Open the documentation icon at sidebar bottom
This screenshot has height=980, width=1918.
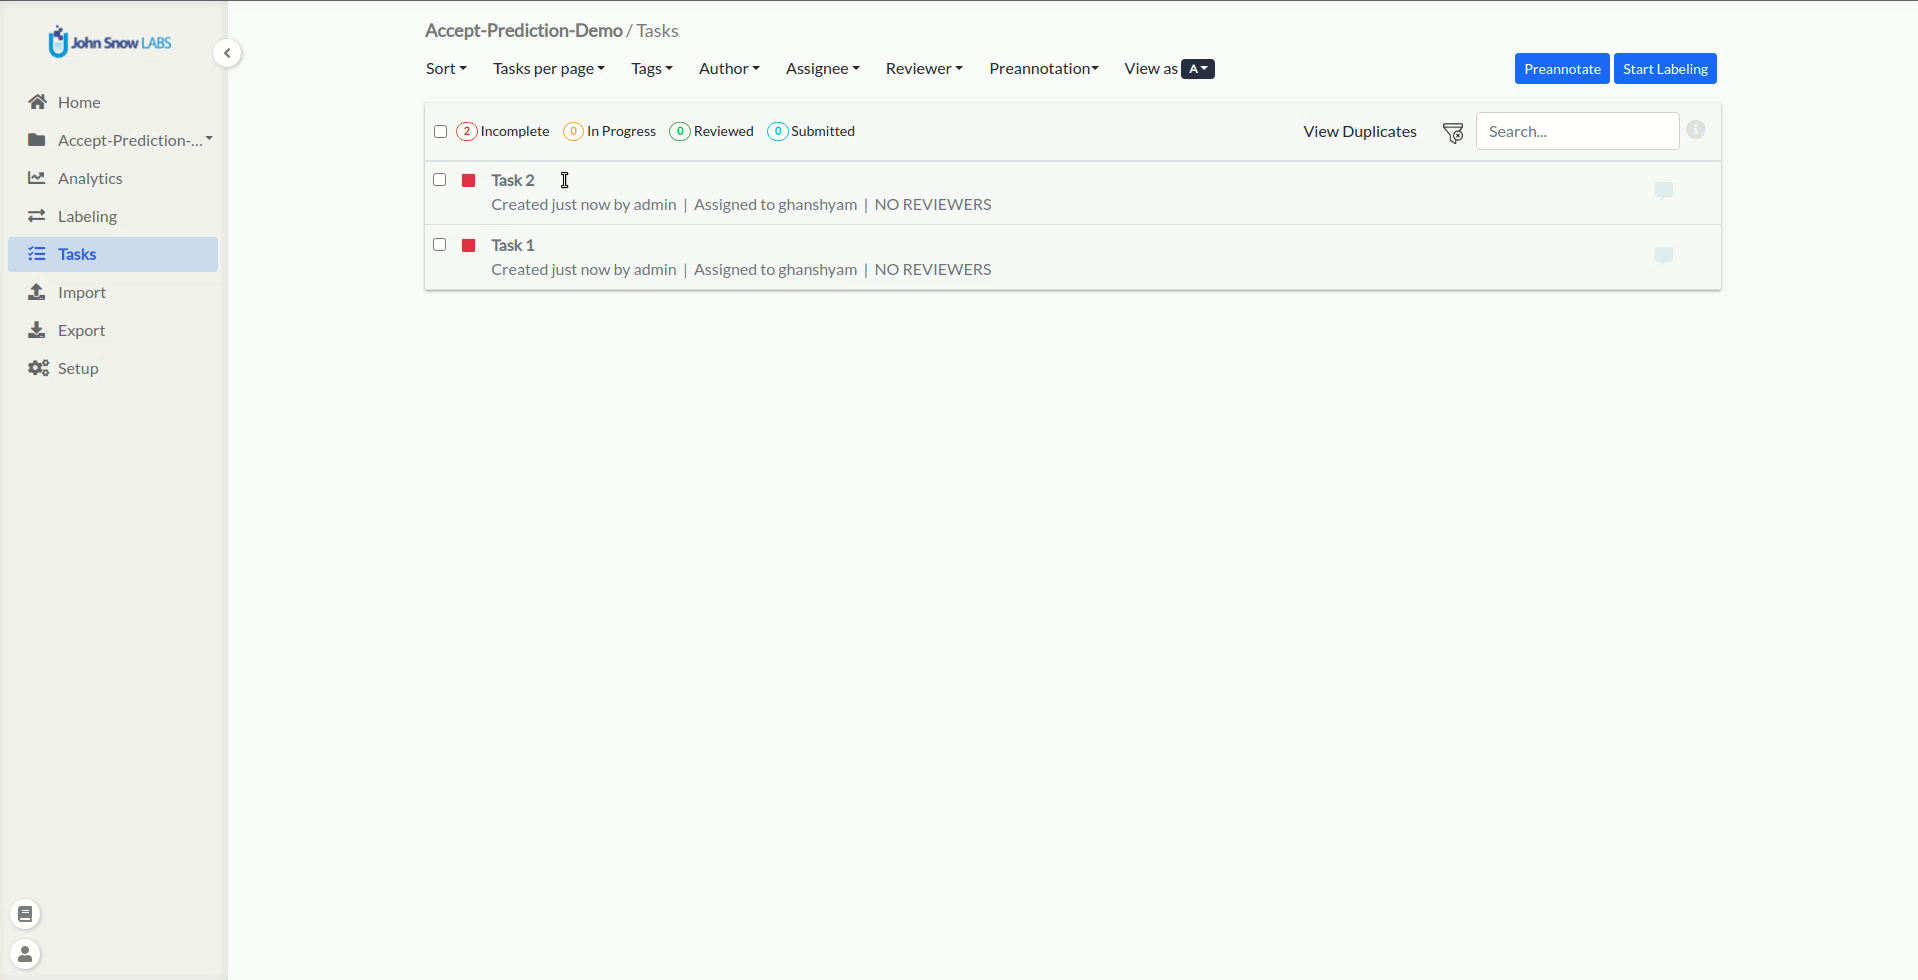(25, 914)
